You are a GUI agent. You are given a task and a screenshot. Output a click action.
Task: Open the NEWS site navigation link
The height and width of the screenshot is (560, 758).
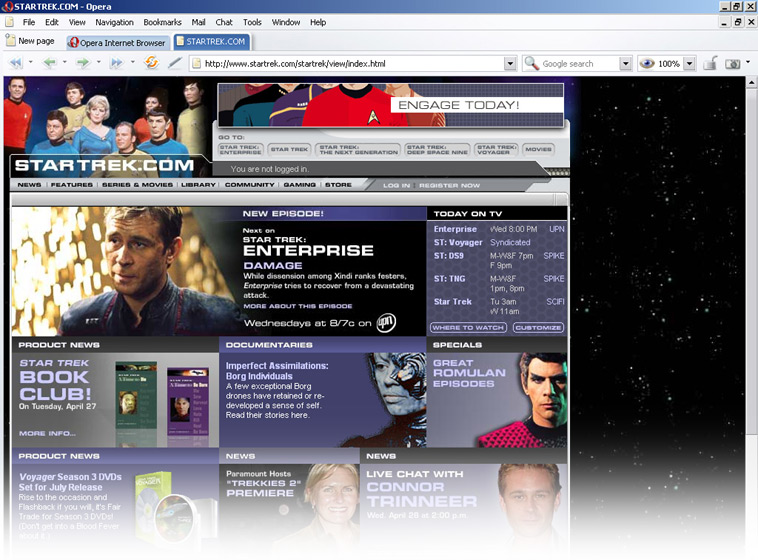tap(29, 185)
